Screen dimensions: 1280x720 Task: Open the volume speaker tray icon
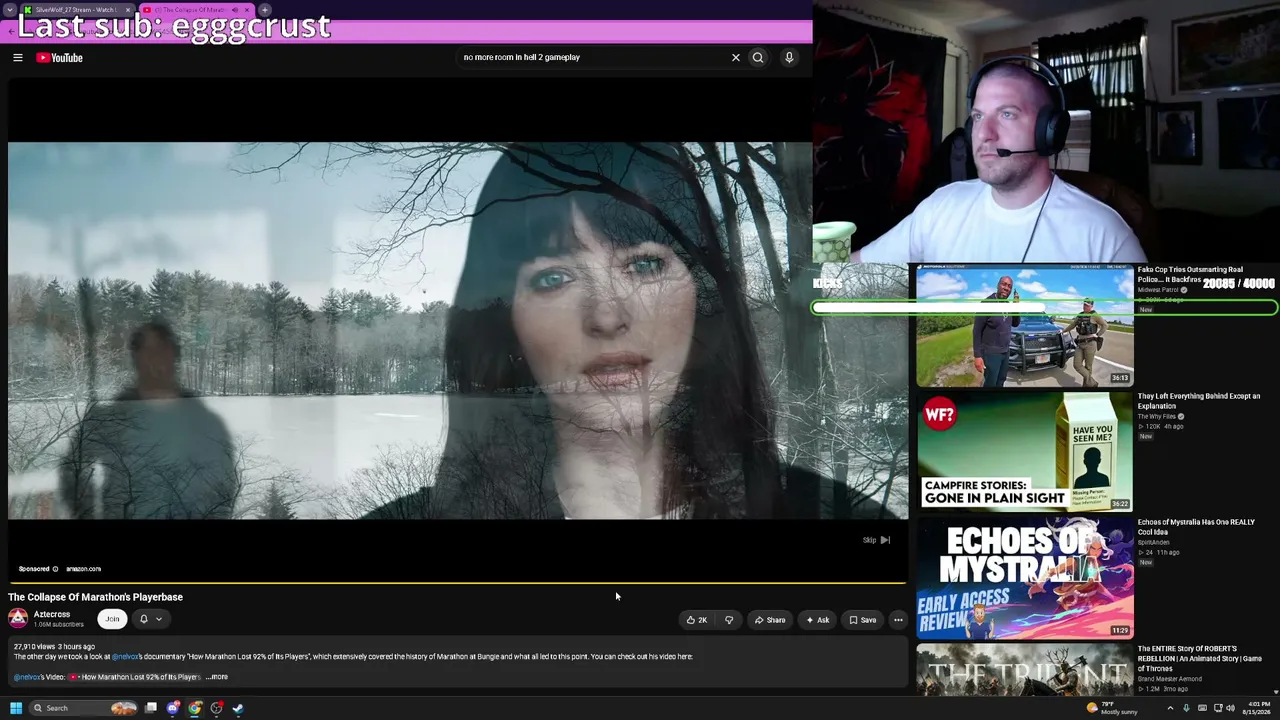point(1230,708)
